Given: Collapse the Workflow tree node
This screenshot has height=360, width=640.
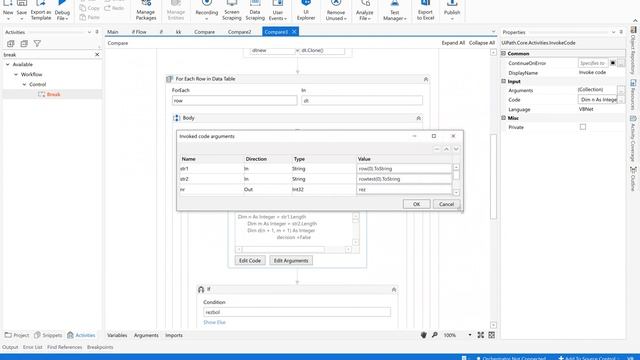Looking at the screenshot, I should coord(16,74).
